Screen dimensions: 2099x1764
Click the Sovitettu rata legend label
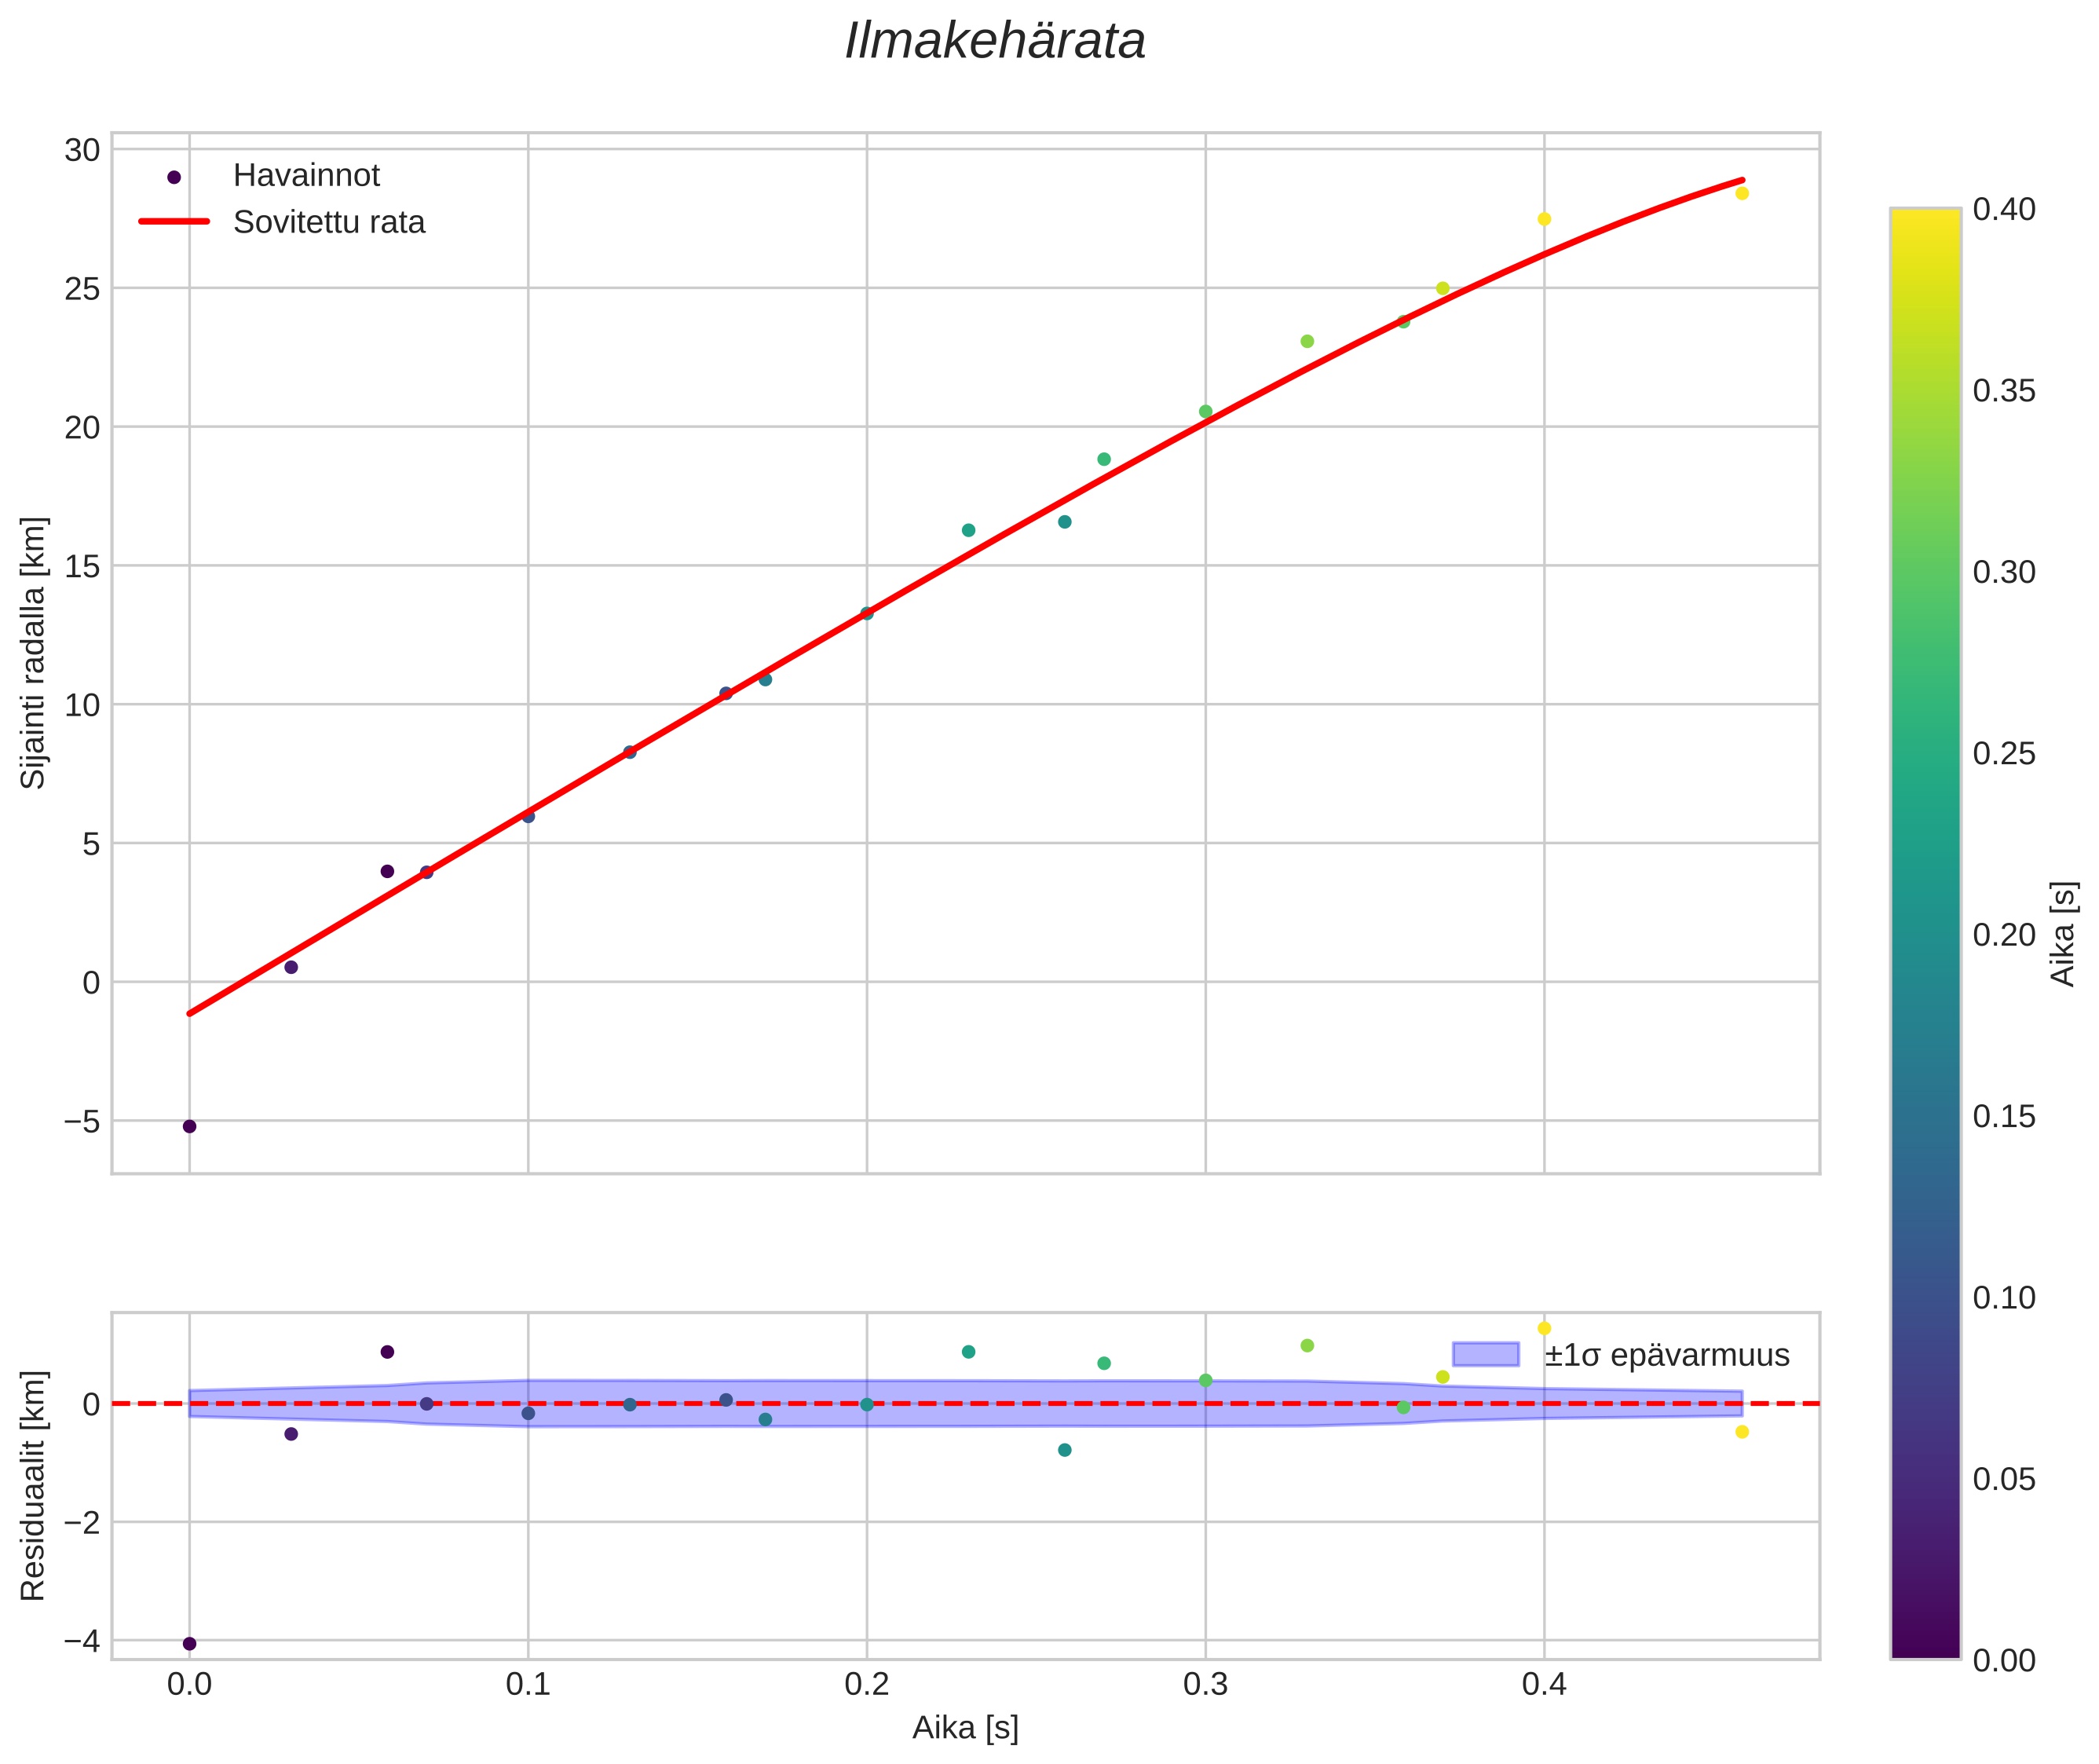329,222
